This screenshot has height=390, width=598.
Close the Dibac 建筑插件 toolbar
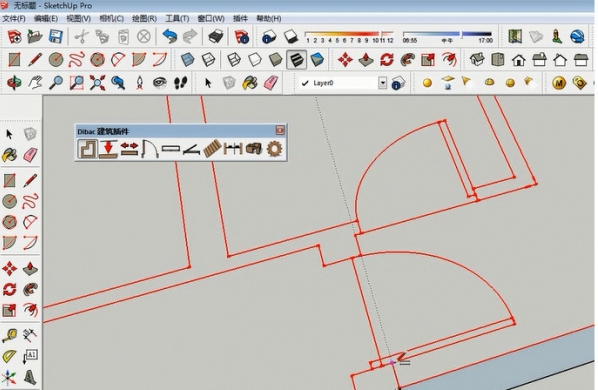[280, 130]
